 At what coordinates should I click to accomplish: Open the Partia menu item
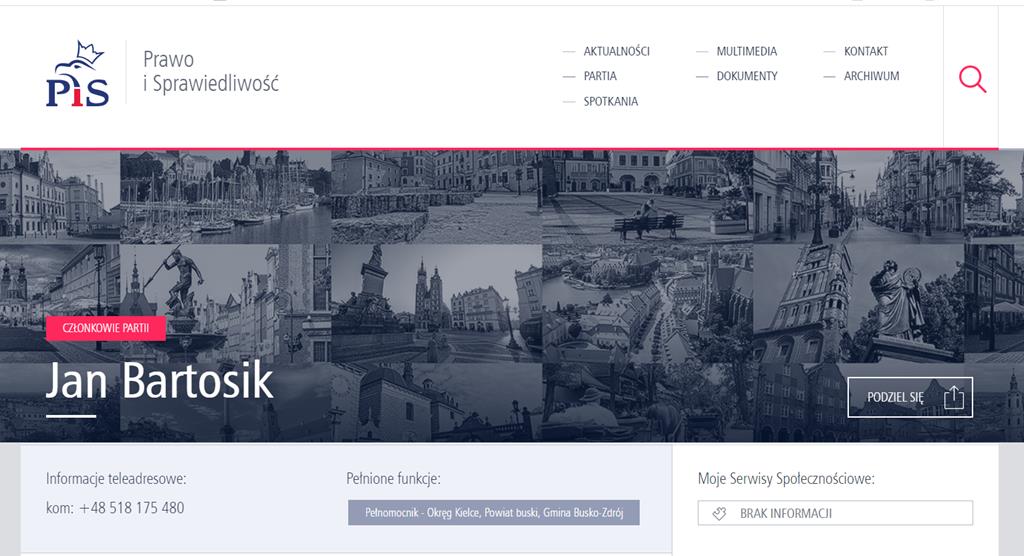coord(600,76)
